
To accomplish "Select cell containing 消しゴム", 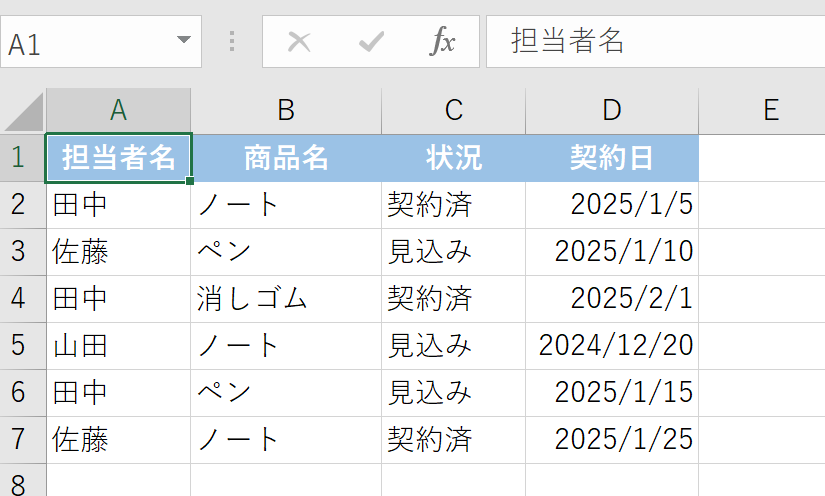I will click(286, 299).
